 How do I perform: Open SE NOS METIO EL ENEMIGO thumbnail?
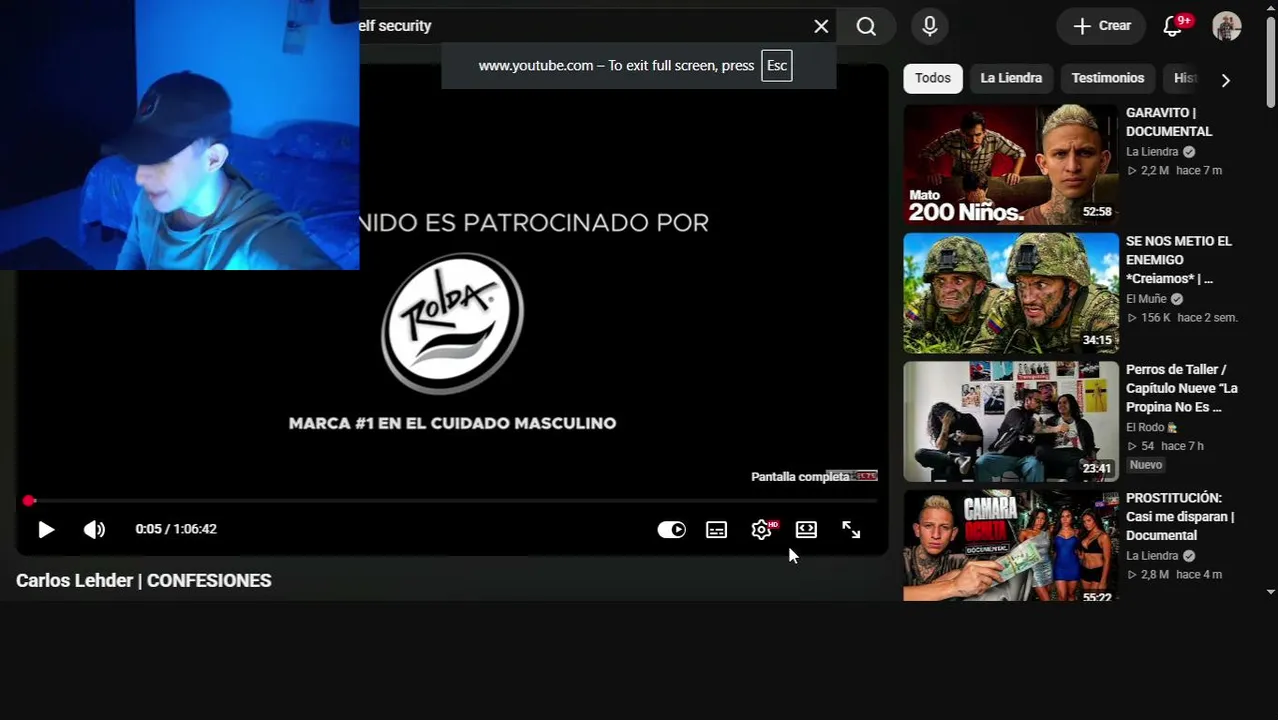pyautogui.click(x=1011, y=293)
